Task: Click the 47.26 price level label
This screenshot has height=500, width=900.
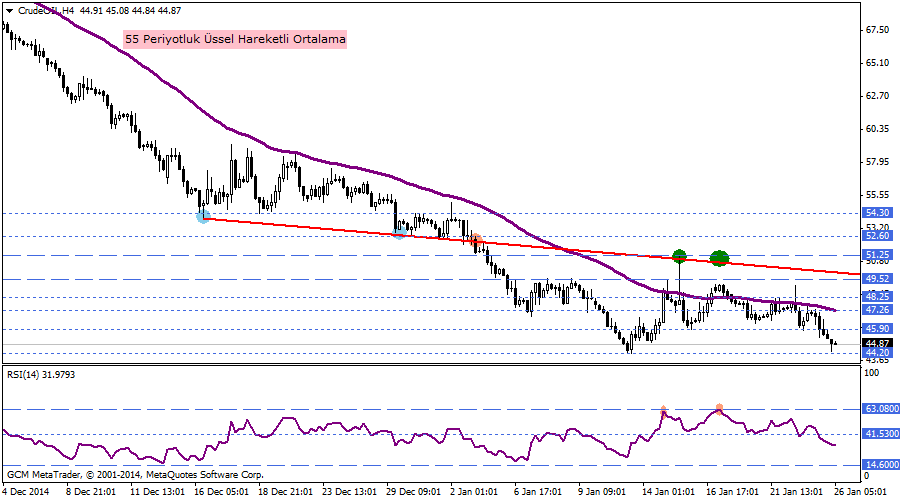Action: click(x=877, y=310)
